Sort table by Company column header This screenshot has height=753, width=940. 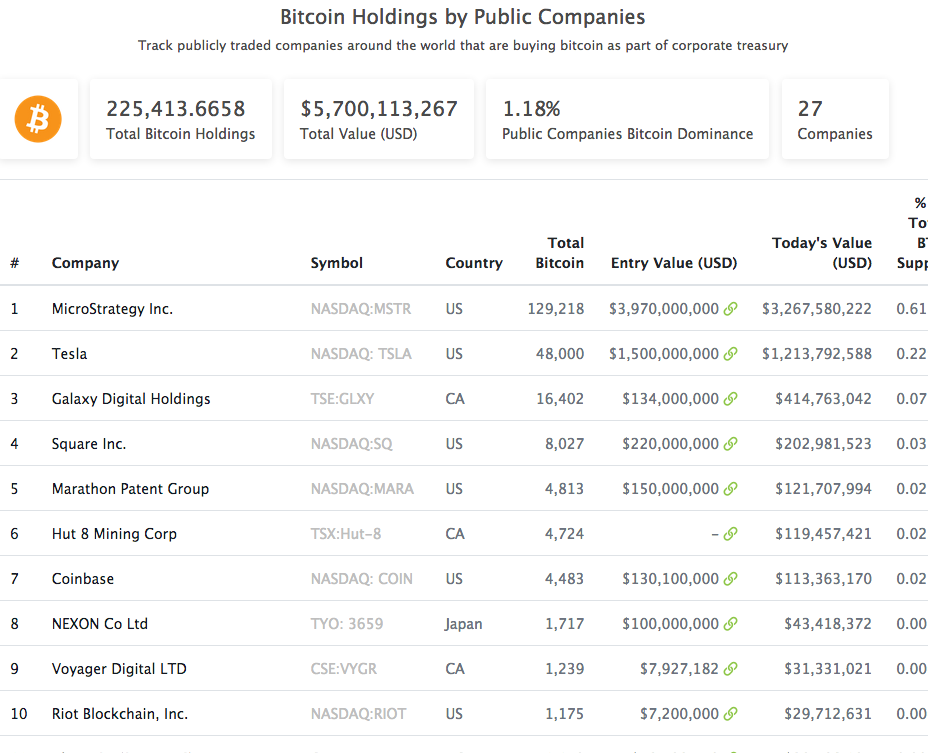point(85,263)
